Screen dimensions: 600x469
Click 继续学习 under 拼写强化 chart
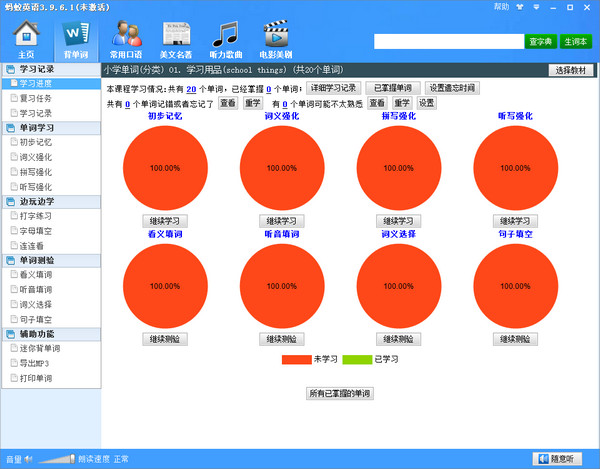pyautogui.click(x=399, y=221)
